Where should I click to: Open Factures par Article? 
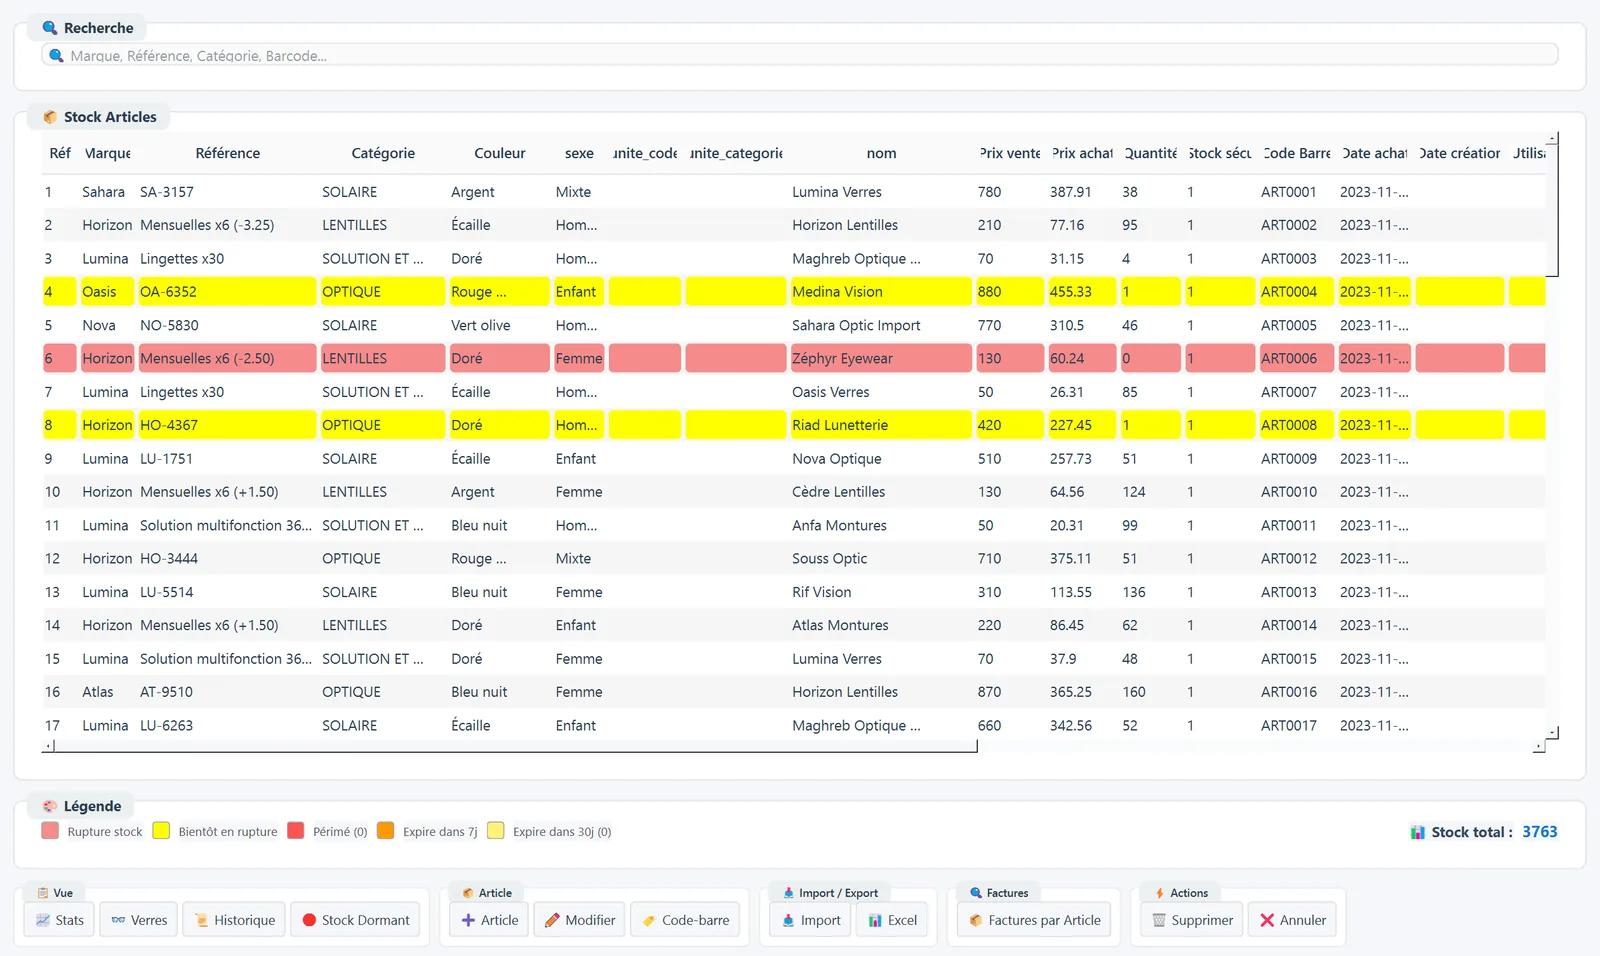coord(1035,920)
